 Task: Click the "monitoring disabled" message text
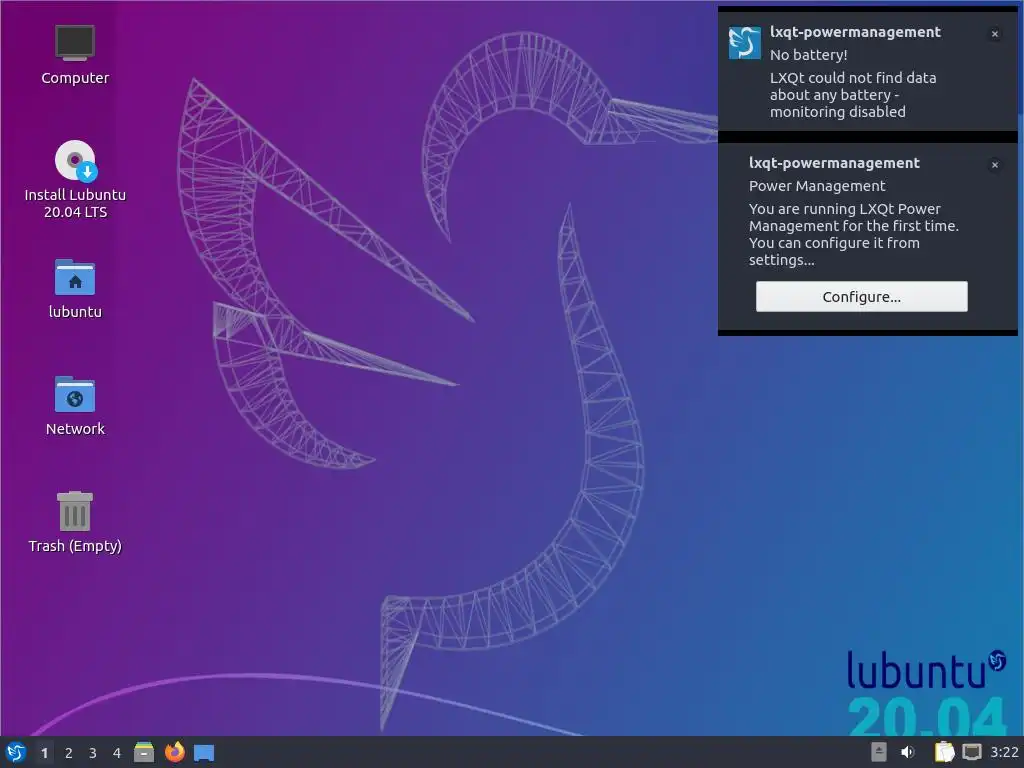click(838, 112)
